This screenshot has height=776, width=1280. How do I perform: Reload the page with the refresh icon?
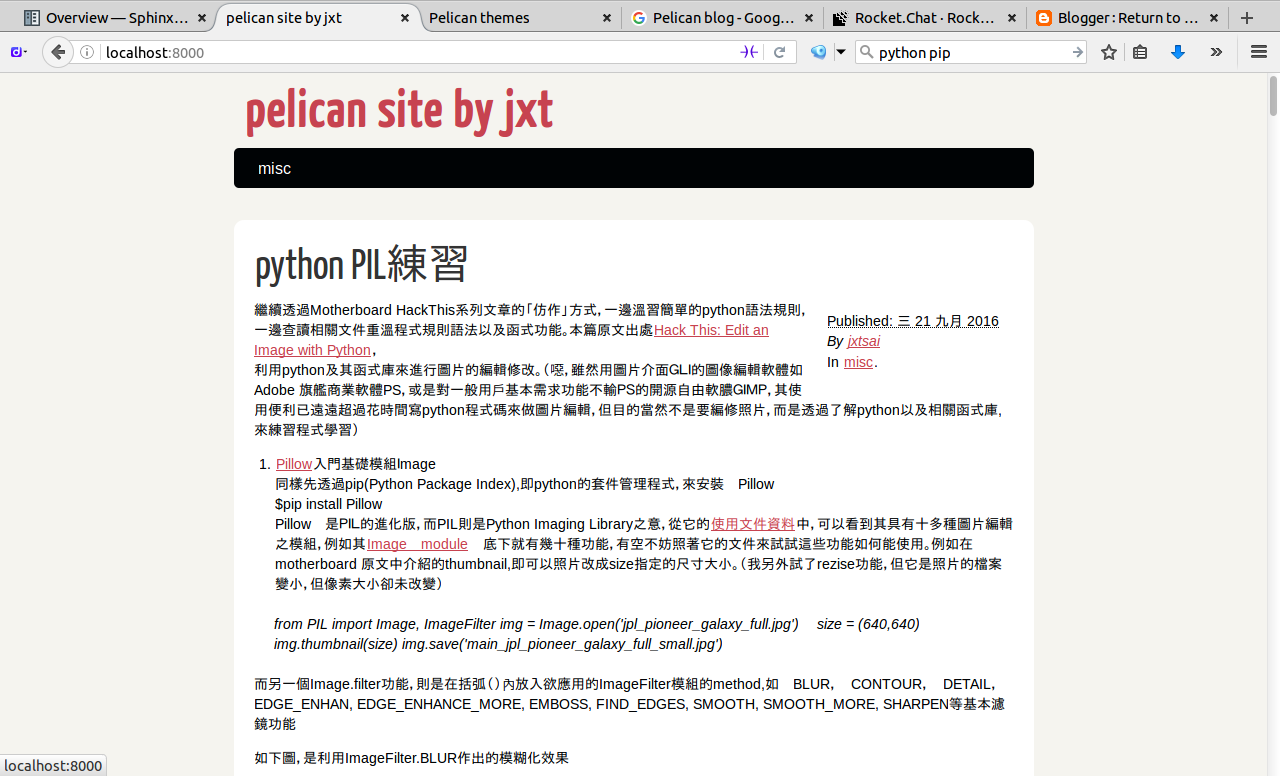coord(779,52)
